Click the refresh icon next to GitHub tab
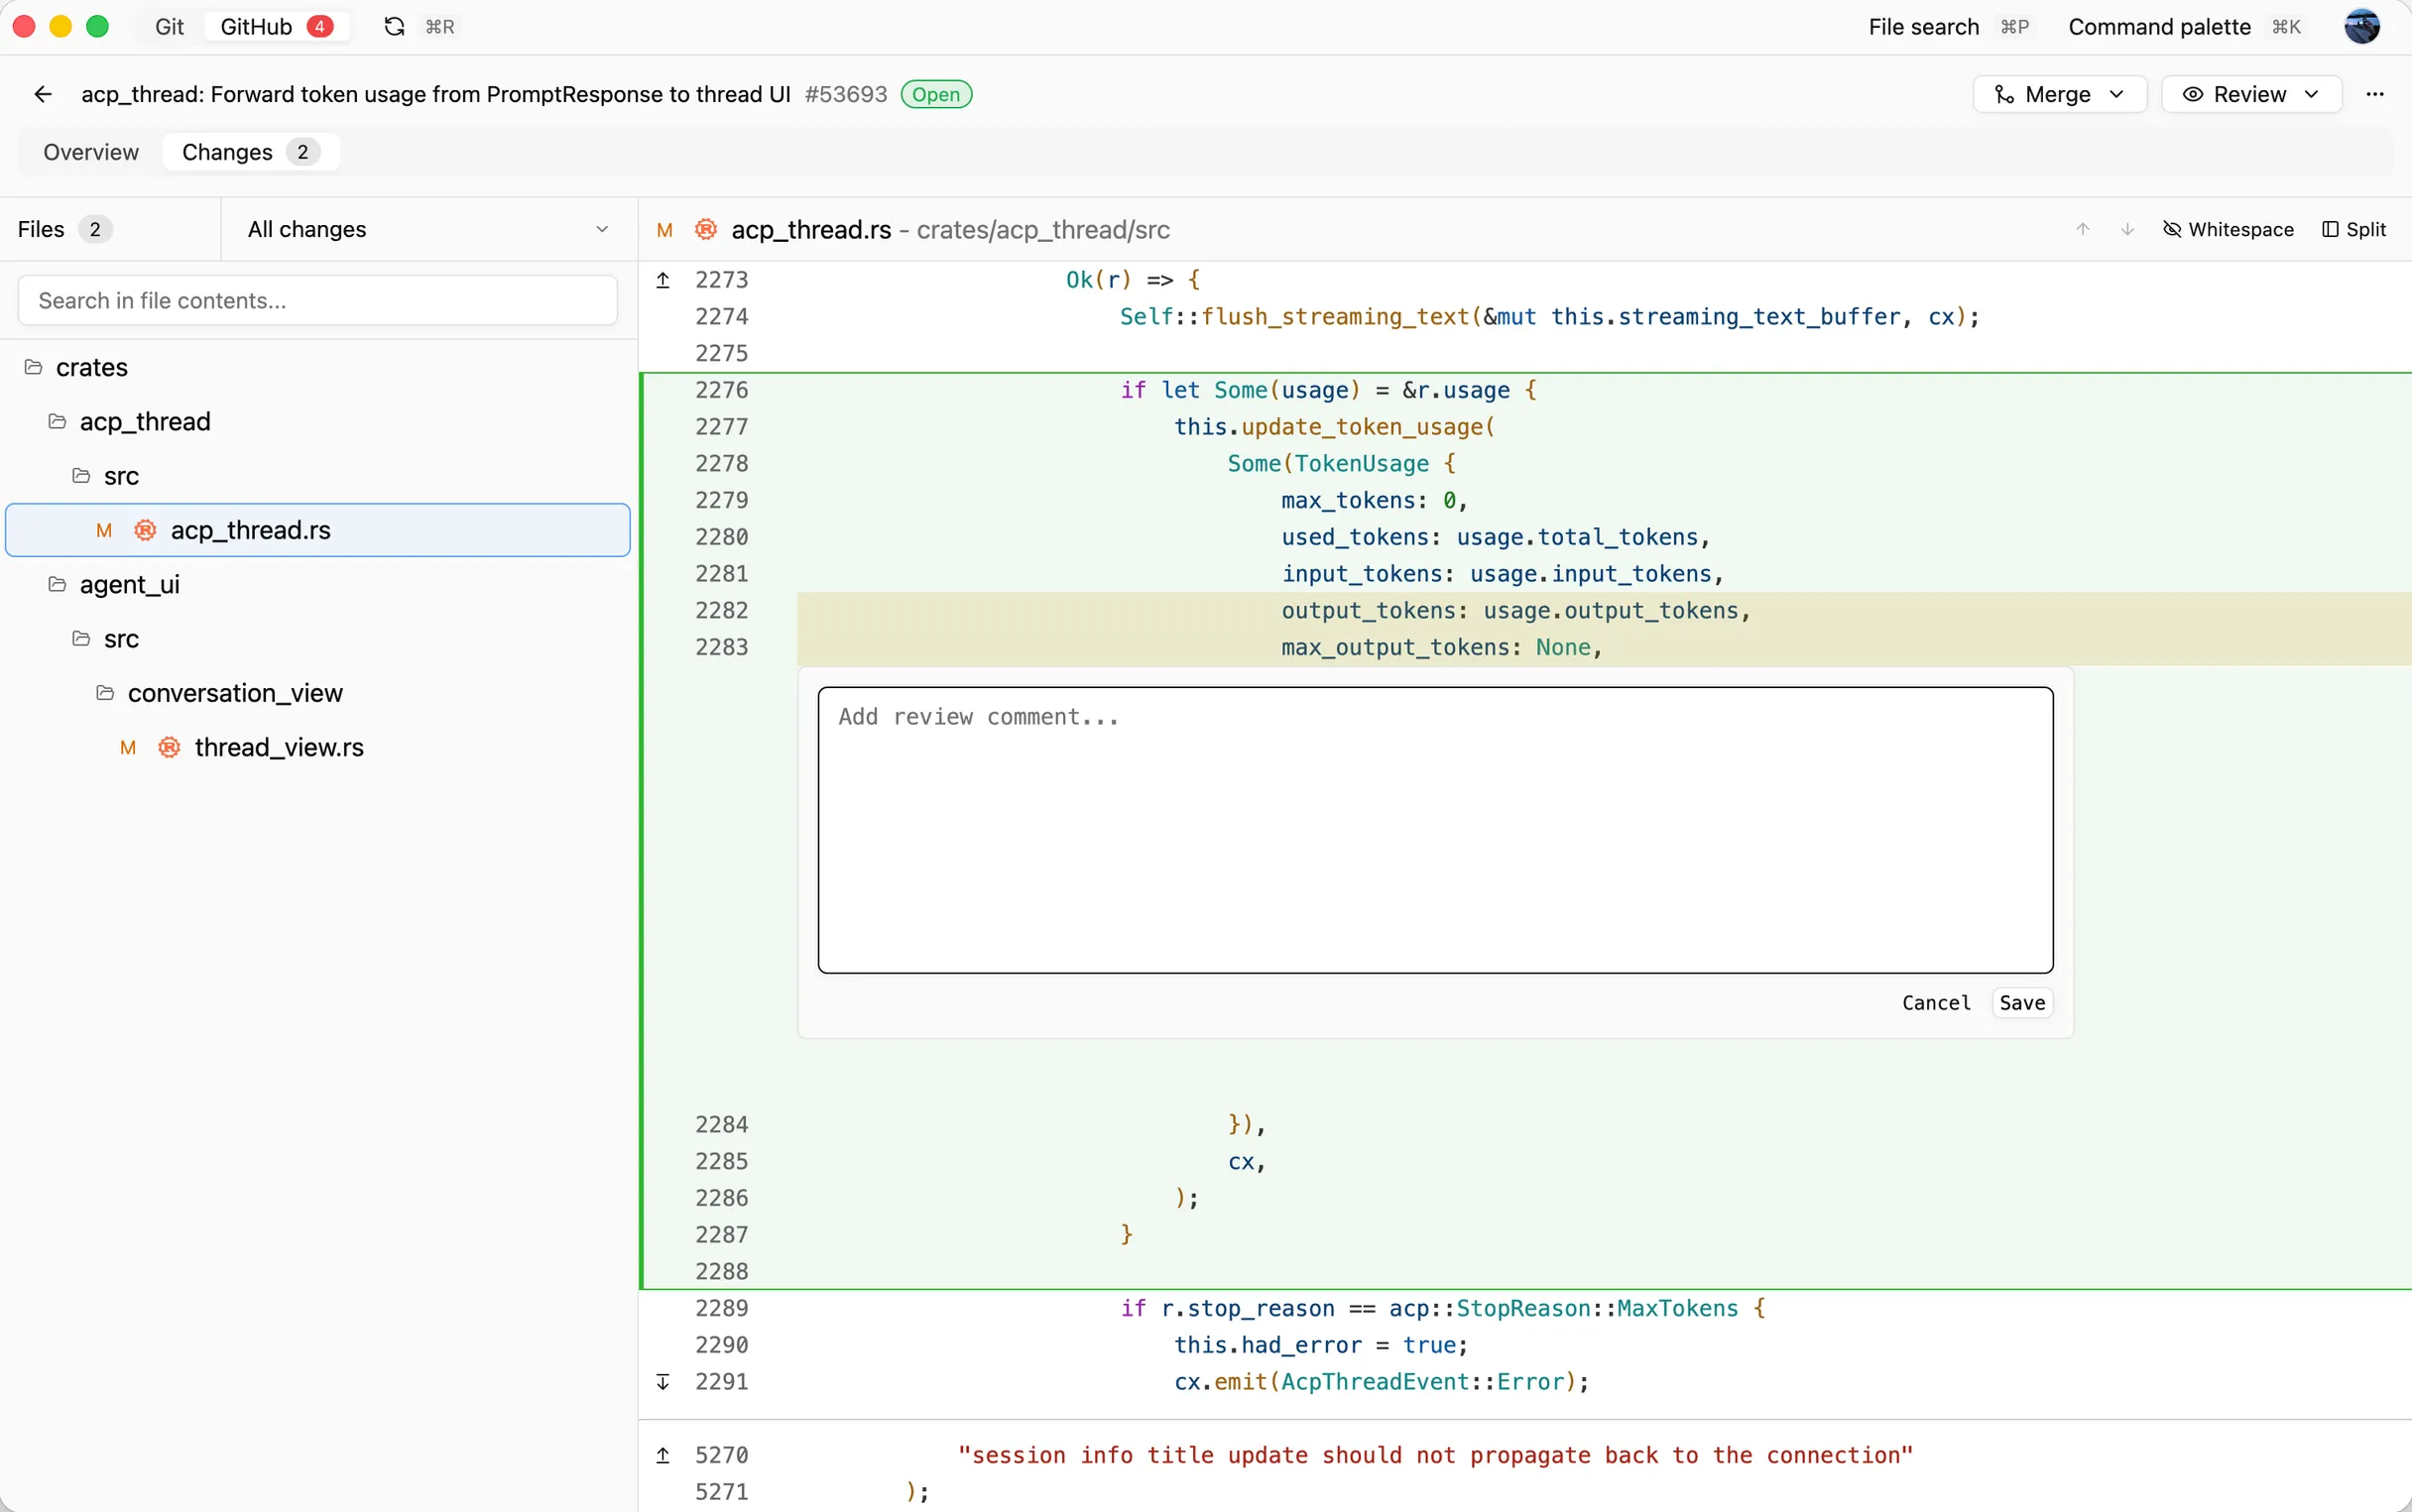This screenshot has height=1512, width=2412. (x=393, y=26)
